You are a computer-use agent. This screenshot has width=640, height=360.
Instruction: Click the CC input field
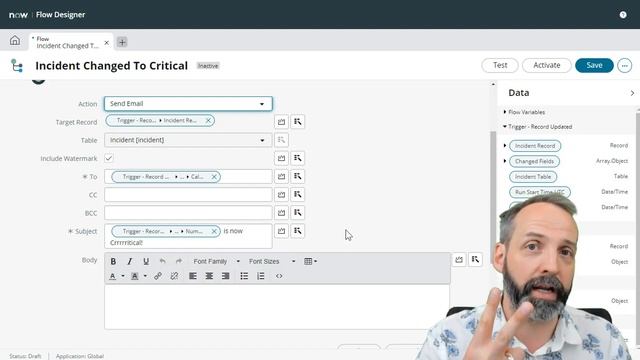(x=188, y=195)
